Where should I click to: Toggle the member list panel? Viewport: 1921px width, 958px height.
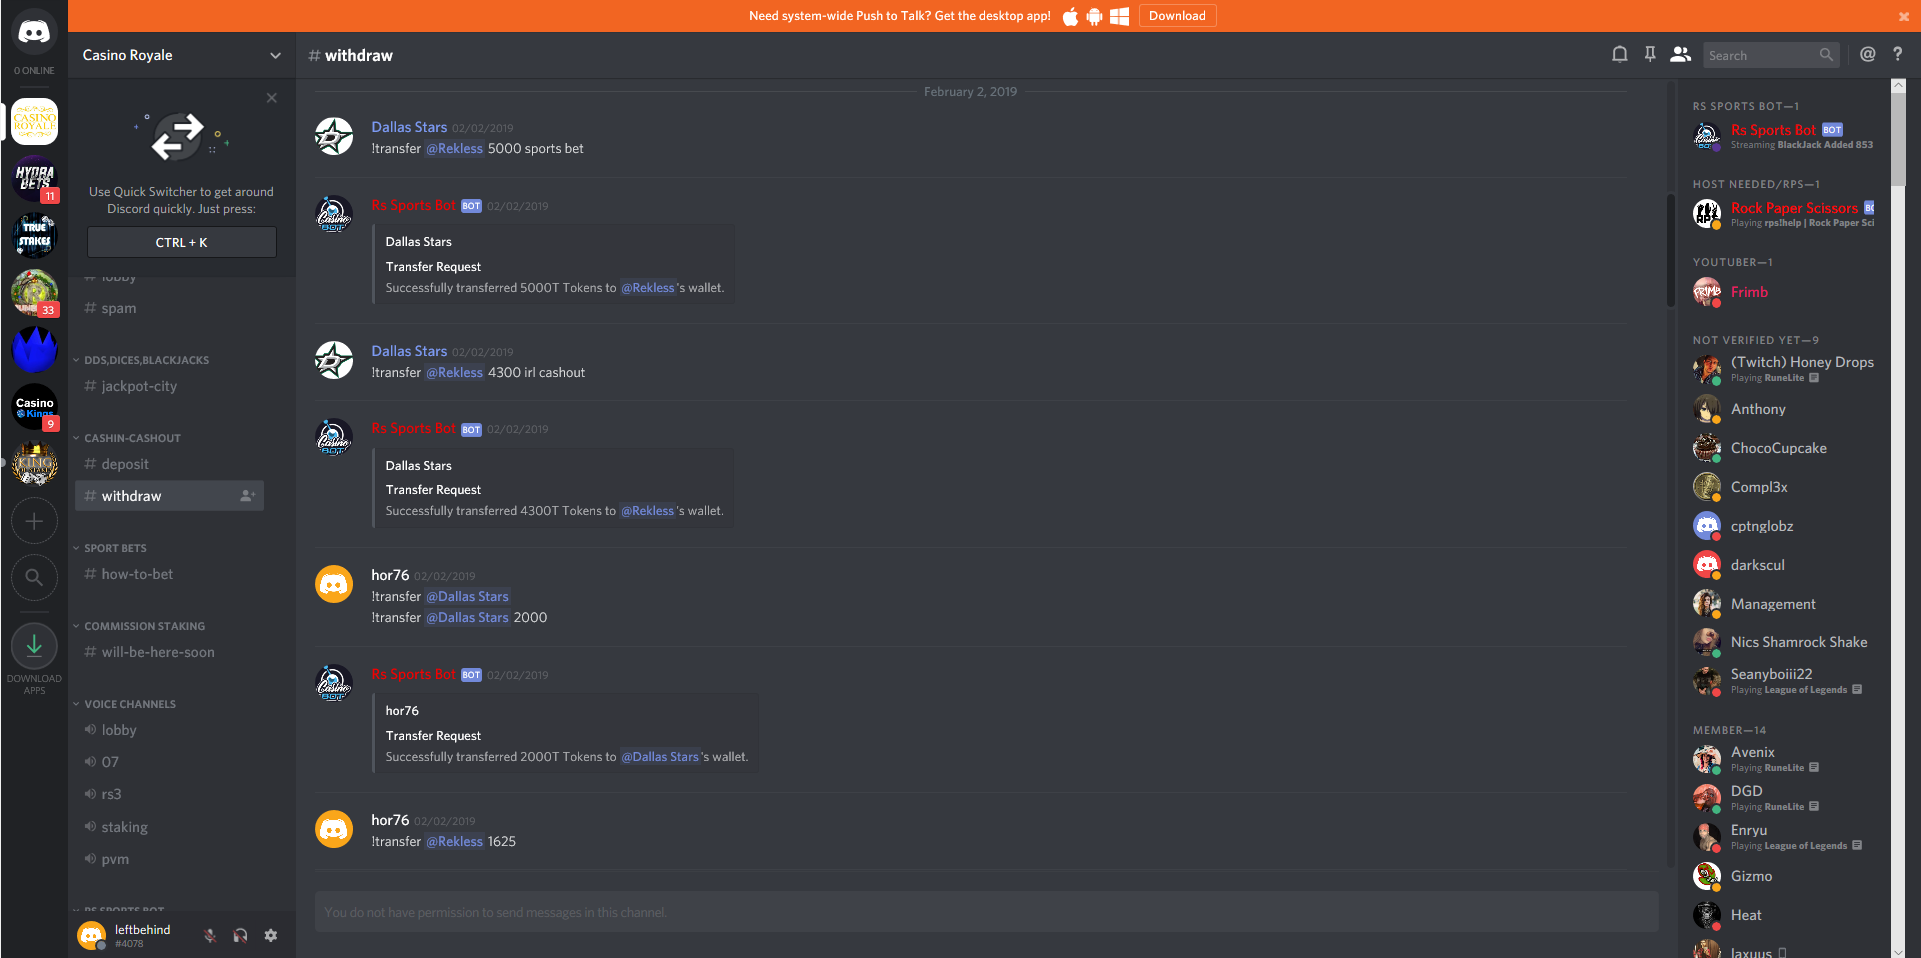(1681, 55)
